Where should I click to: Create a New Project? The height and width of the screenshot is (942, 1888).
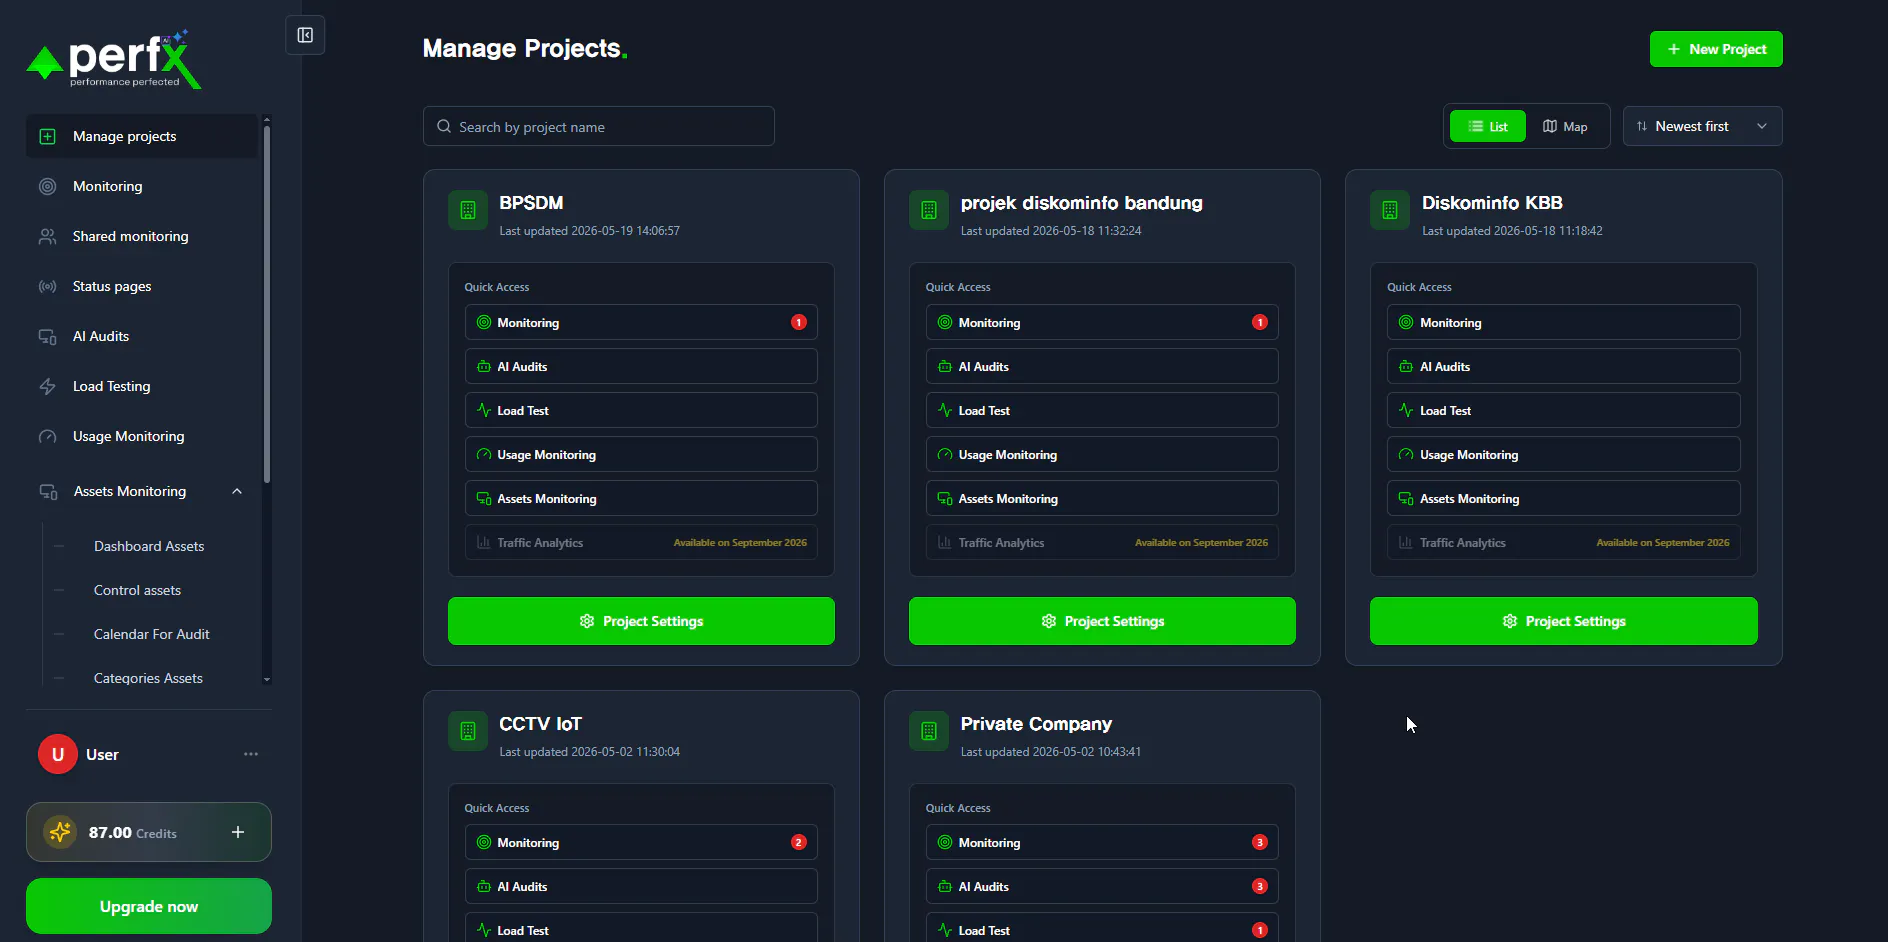pyautogui.click(x=1716, y=49)
